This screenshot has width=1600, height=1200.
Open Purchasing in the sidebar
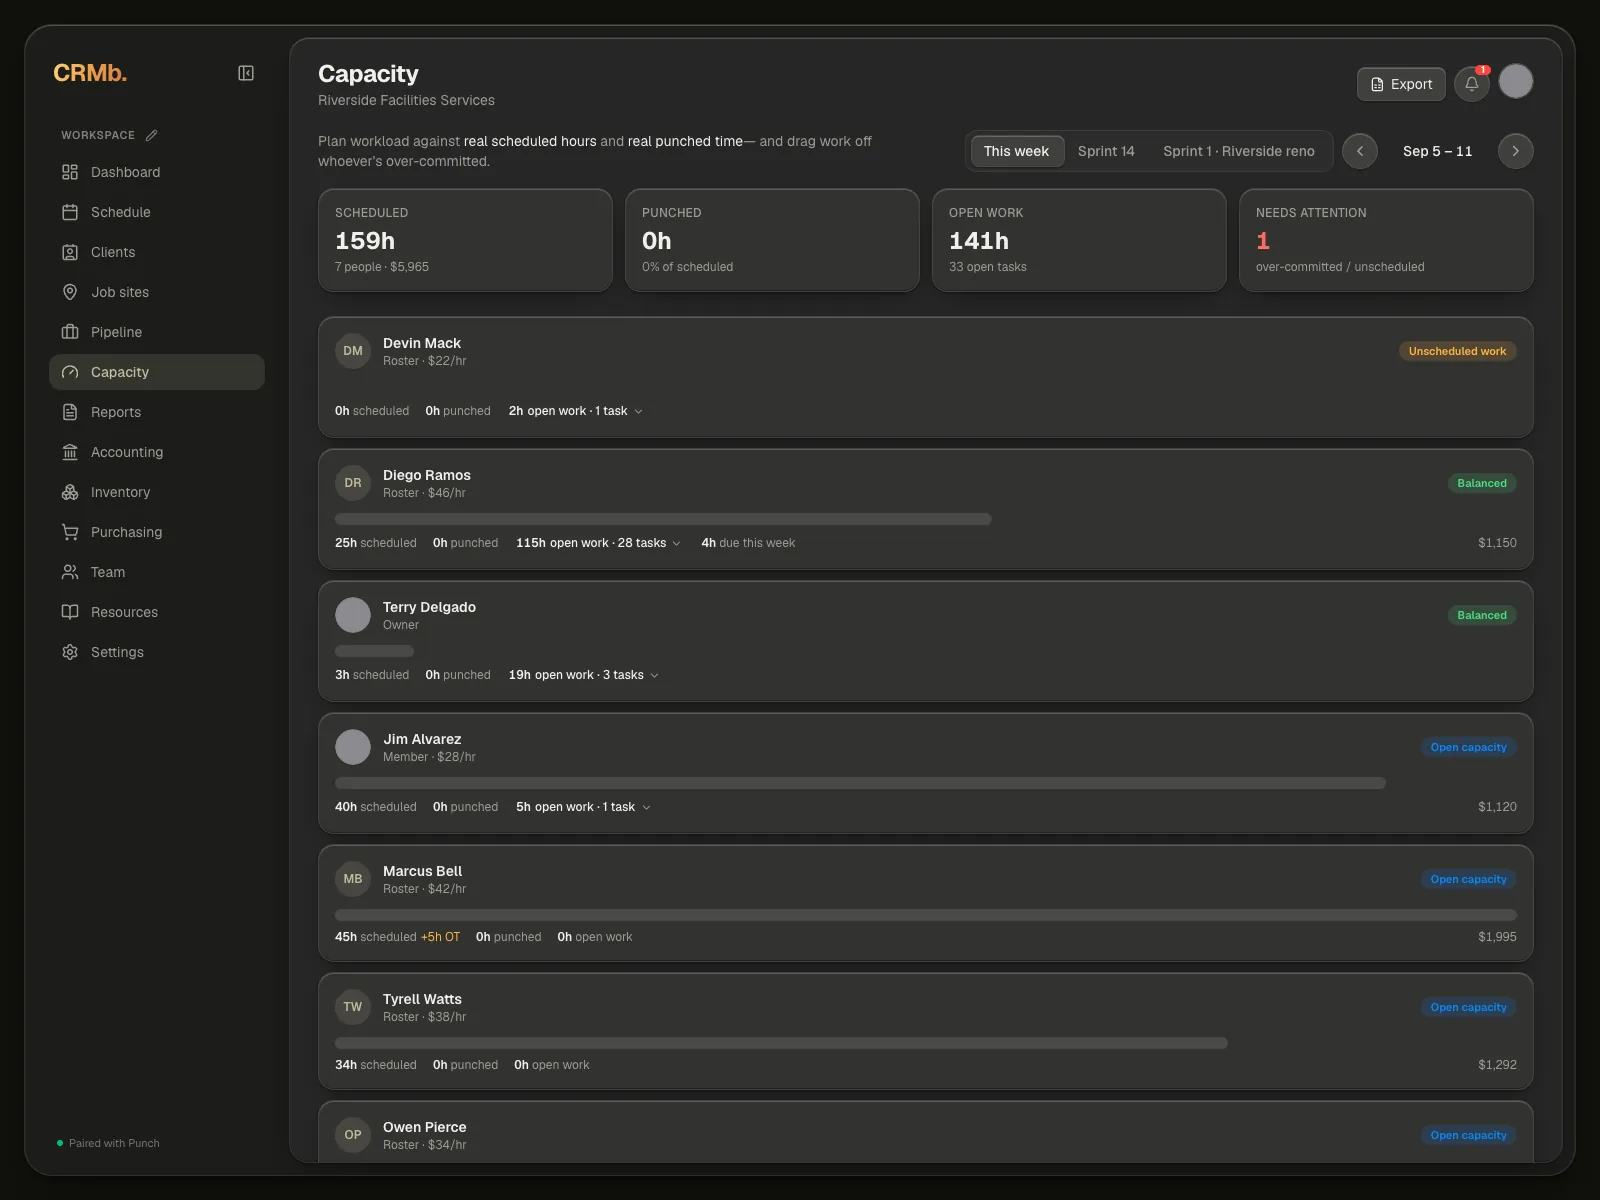point(157,532)
